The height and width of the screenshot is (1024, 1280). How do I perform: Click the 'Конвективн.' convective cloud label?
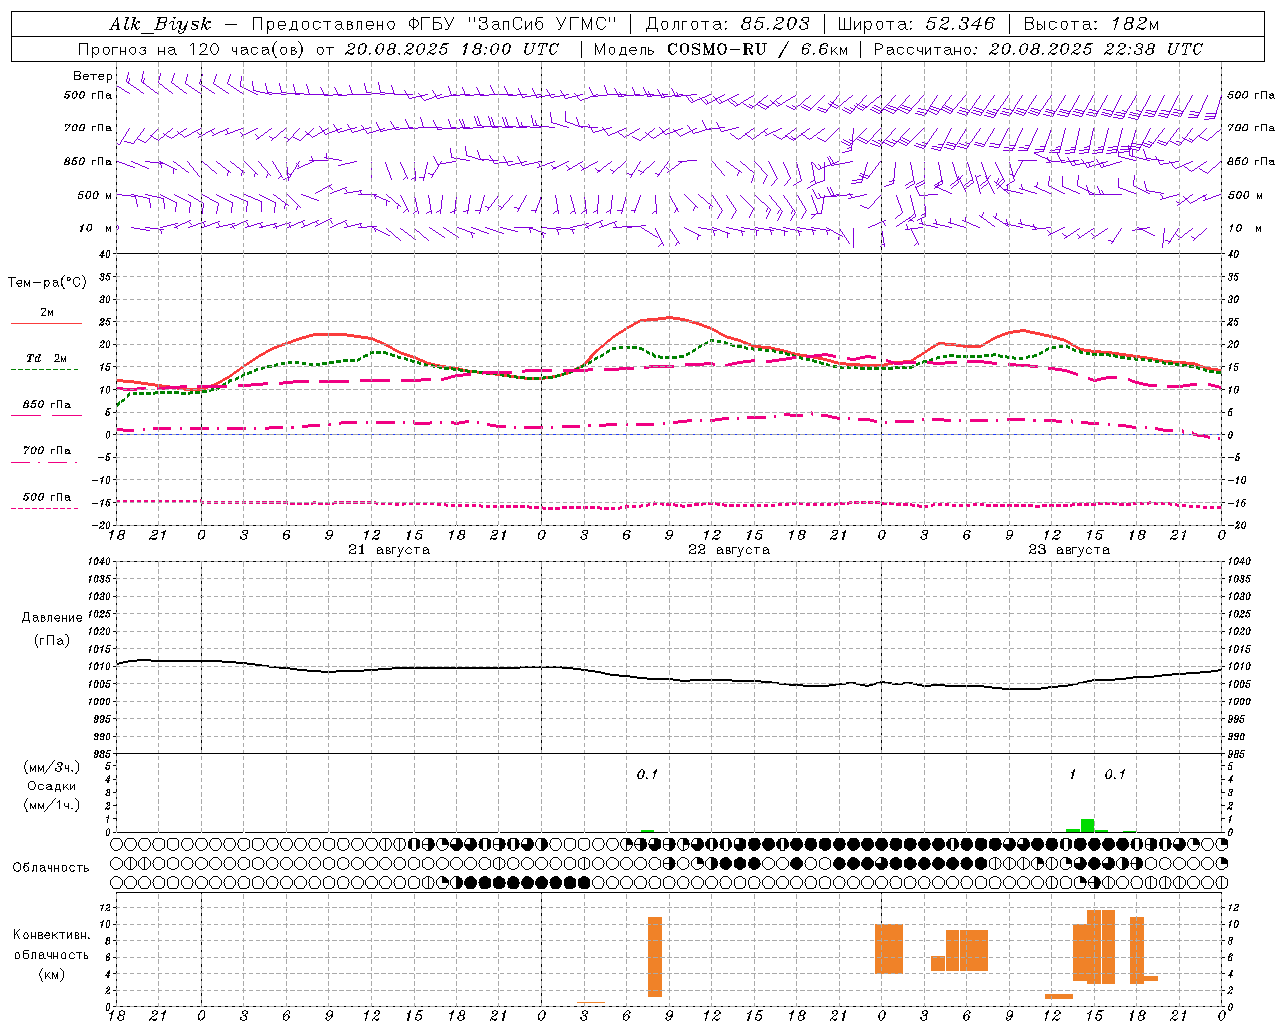pos(52,935)
